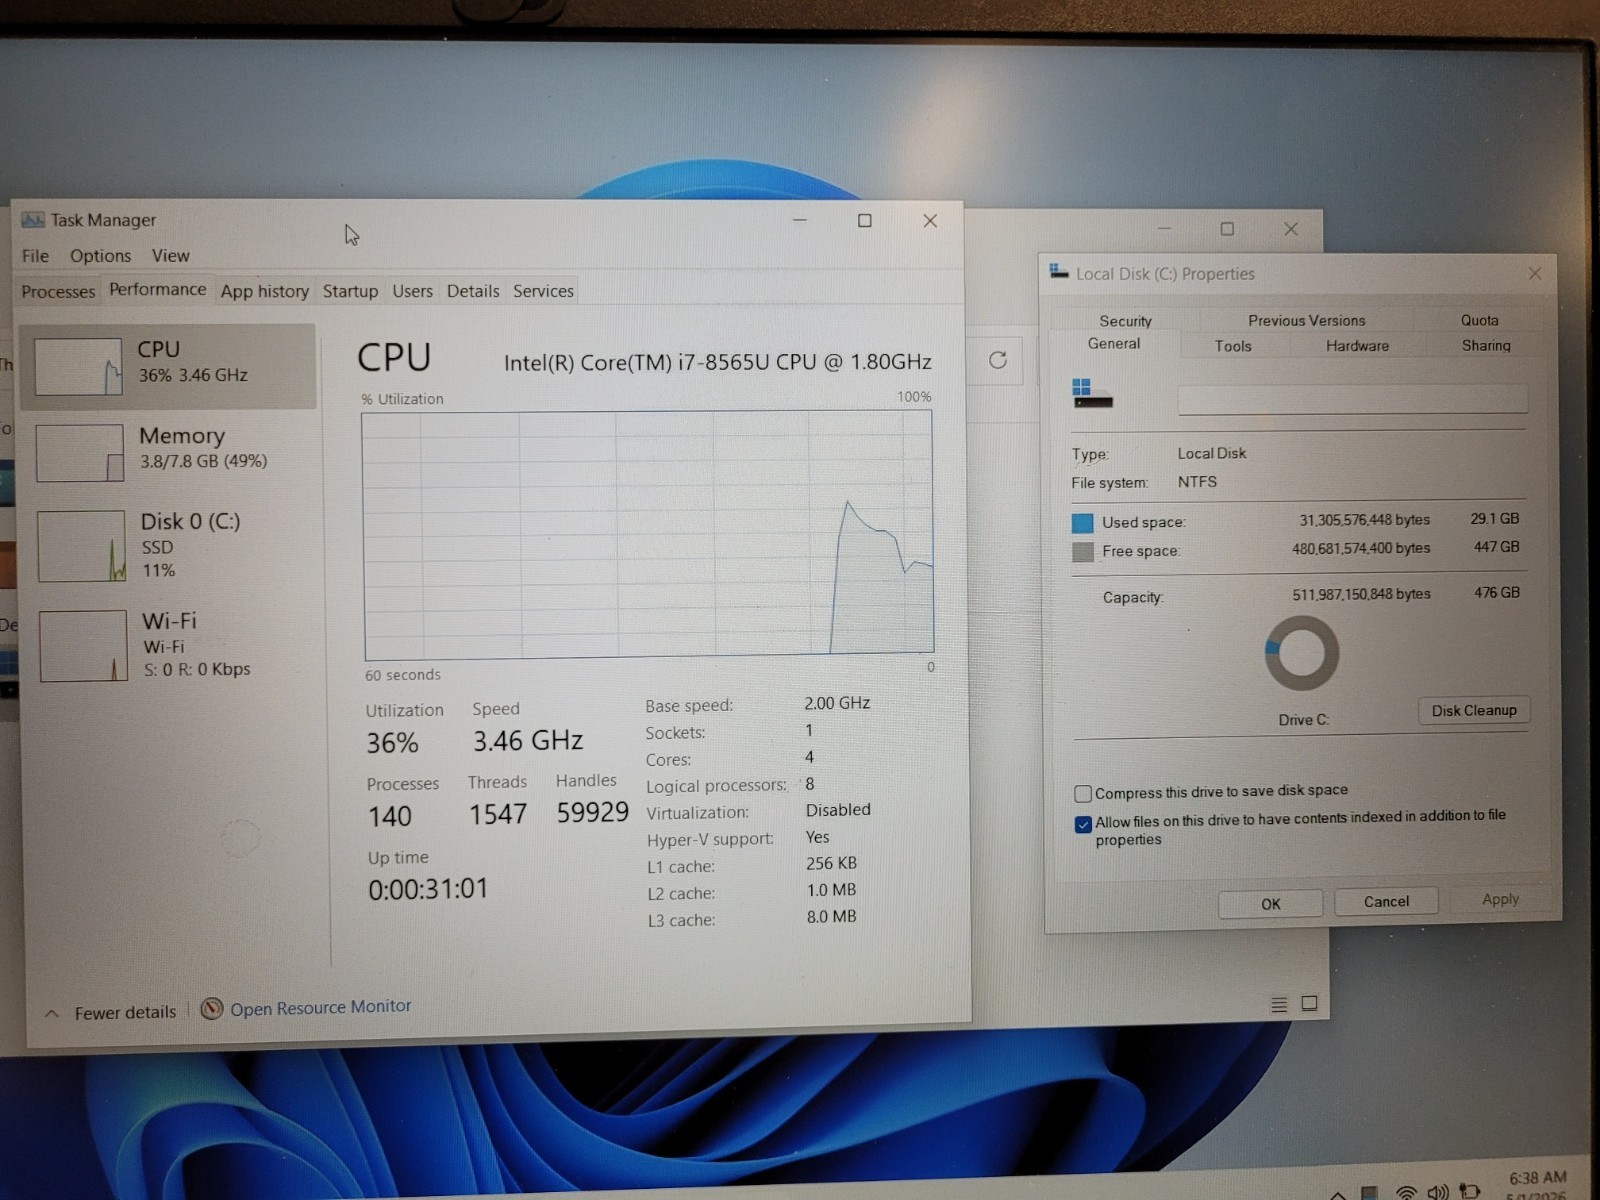Open the File menu in Task Manager
The width and height of the screenshot is (1600, 1200).
pyautogui.click(x=35, y=256)
